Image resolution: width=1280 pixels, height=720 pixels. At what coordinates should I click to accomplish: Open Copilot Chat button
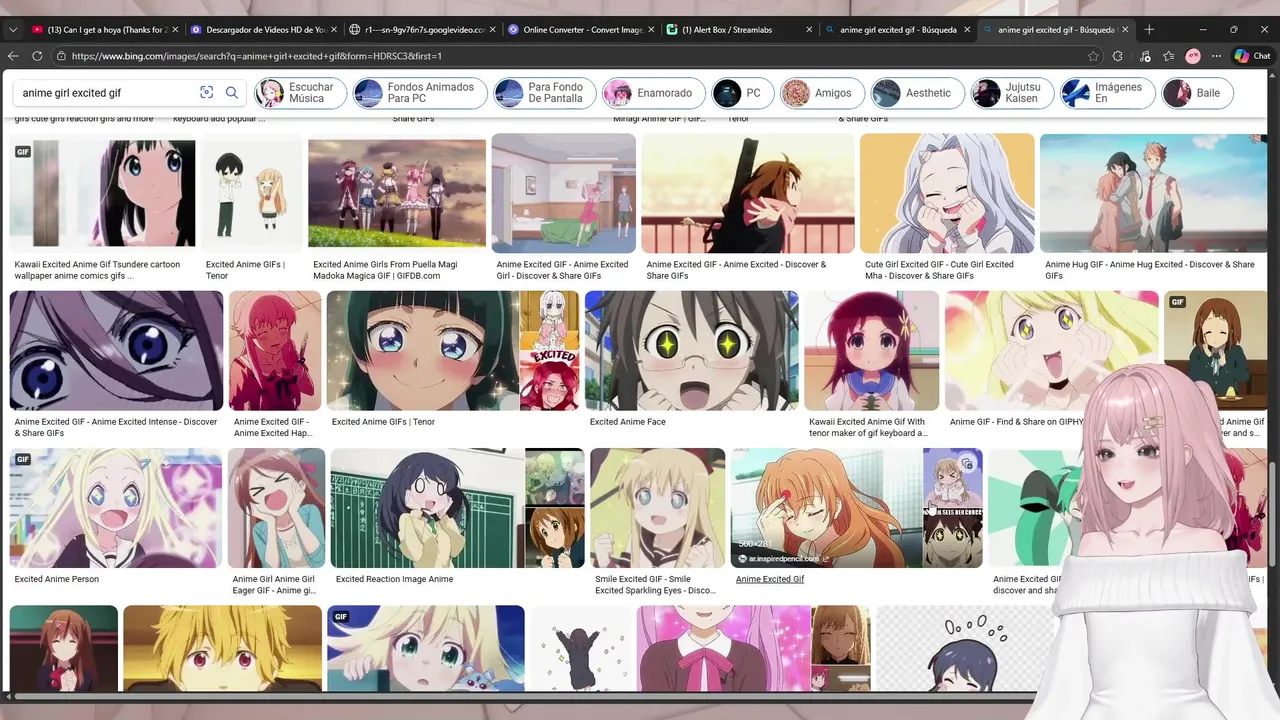pyautogui.click(x=1252, y=56)
